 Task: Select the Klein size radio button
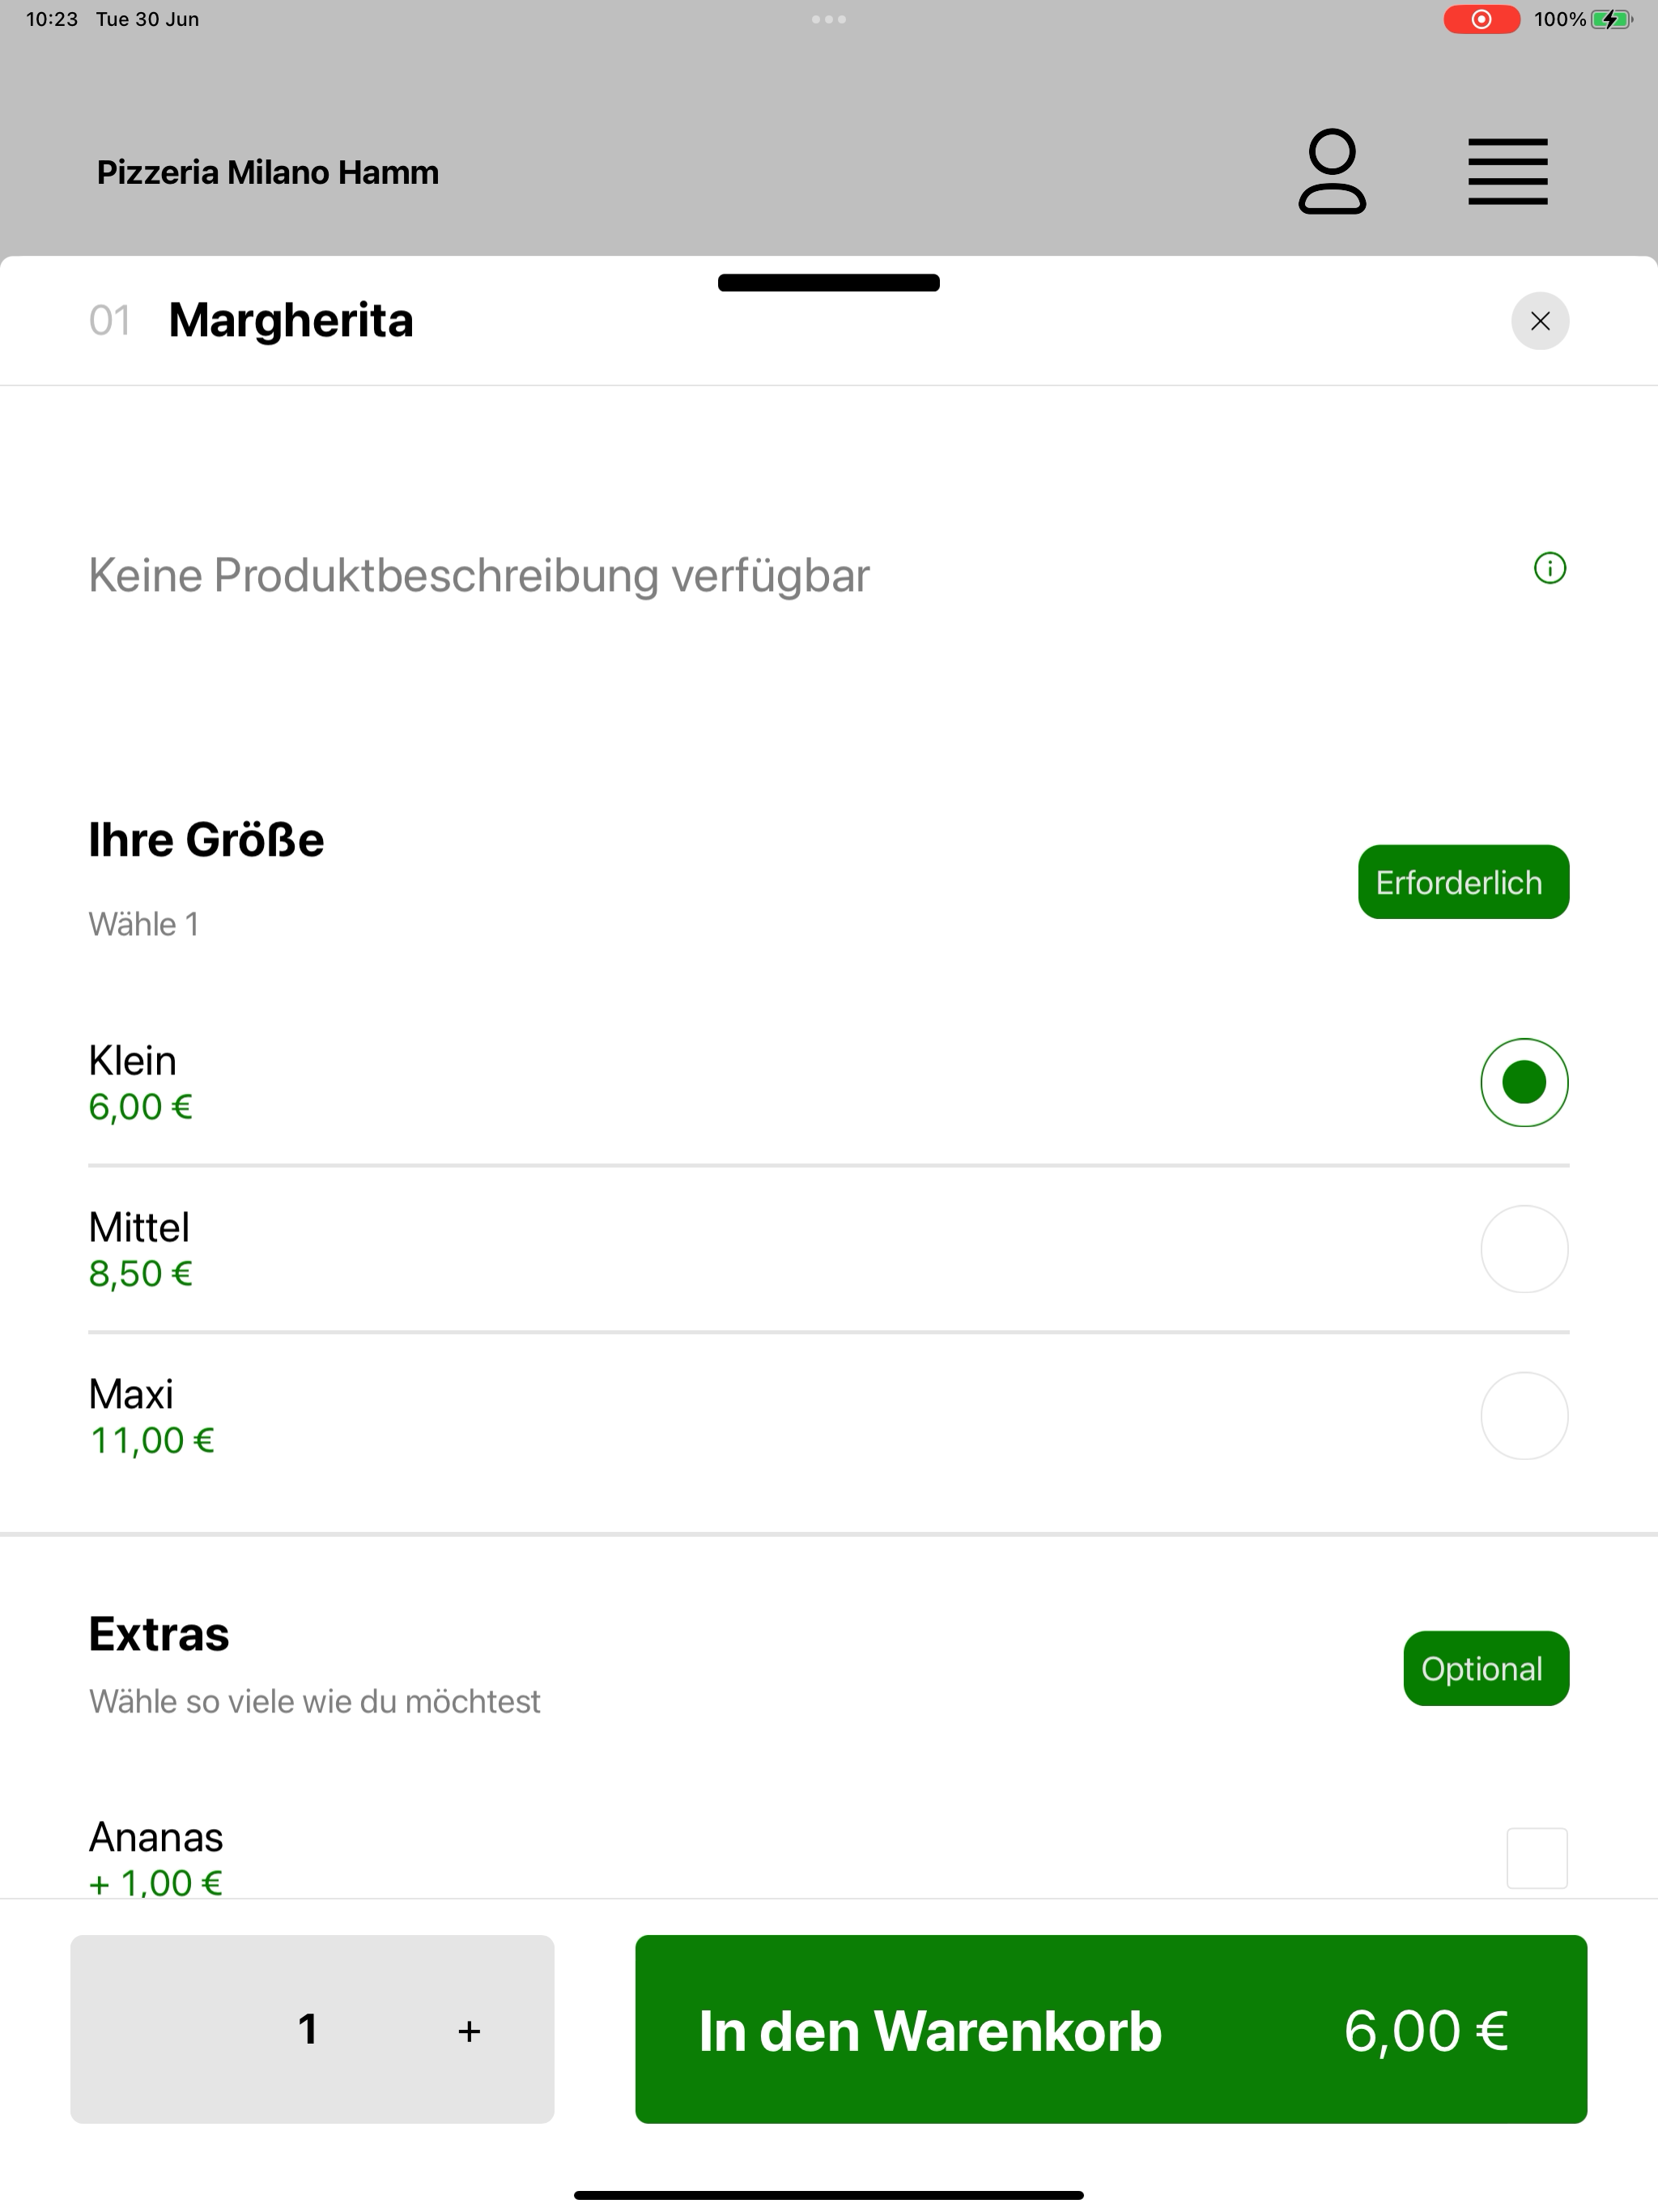coord(1524,1082)
